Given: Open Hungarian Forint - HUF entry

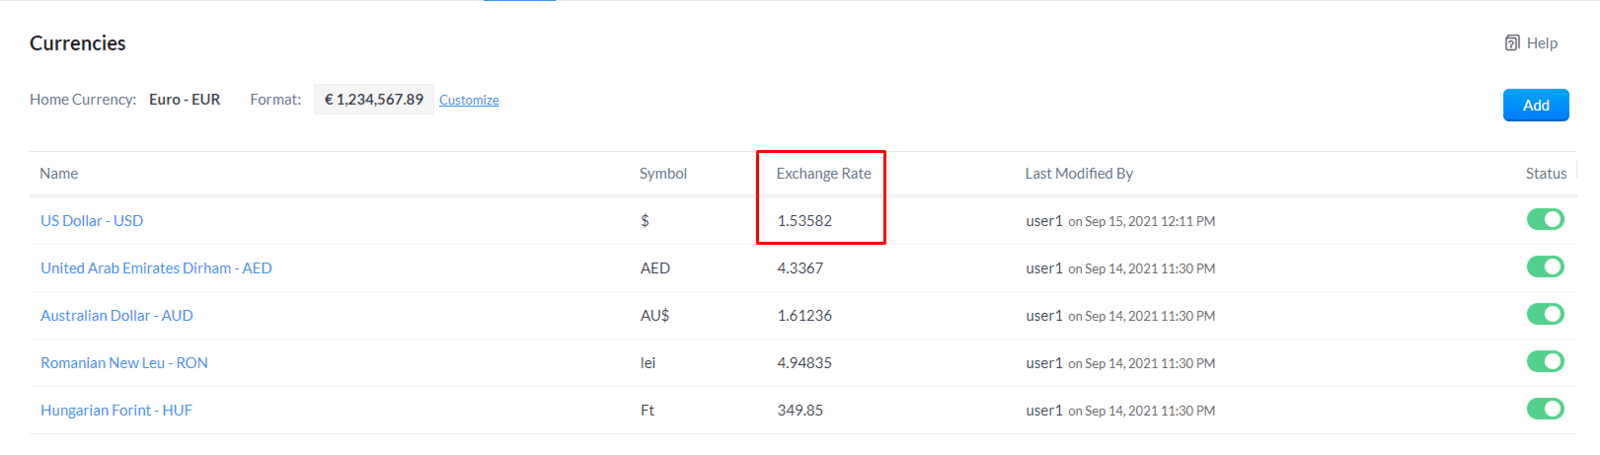Looking at the screenshot, I should (116, 411).
